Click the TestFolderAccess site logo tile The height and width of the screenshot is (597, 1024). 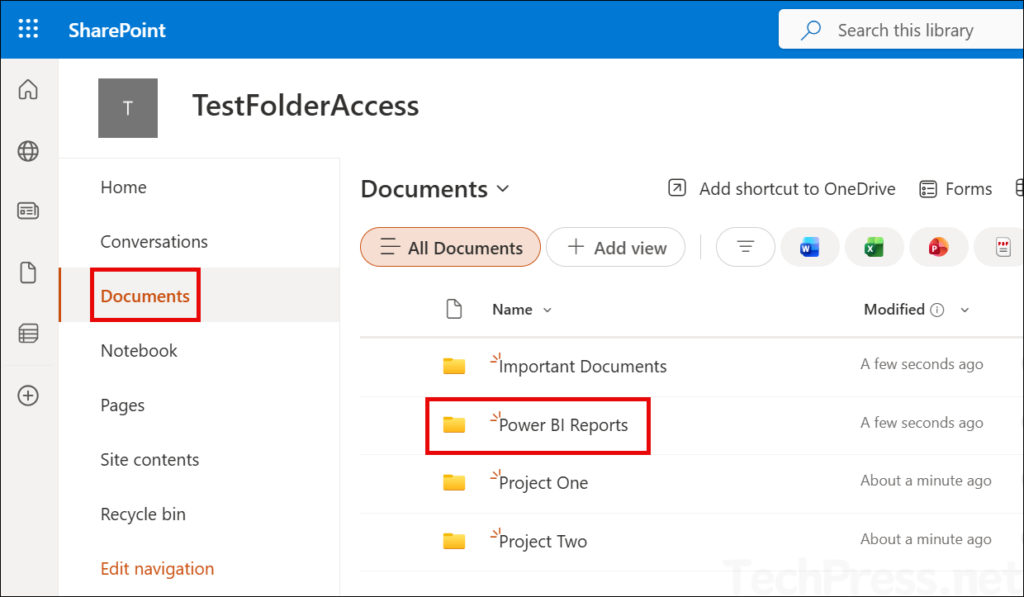tap(128, 108)
